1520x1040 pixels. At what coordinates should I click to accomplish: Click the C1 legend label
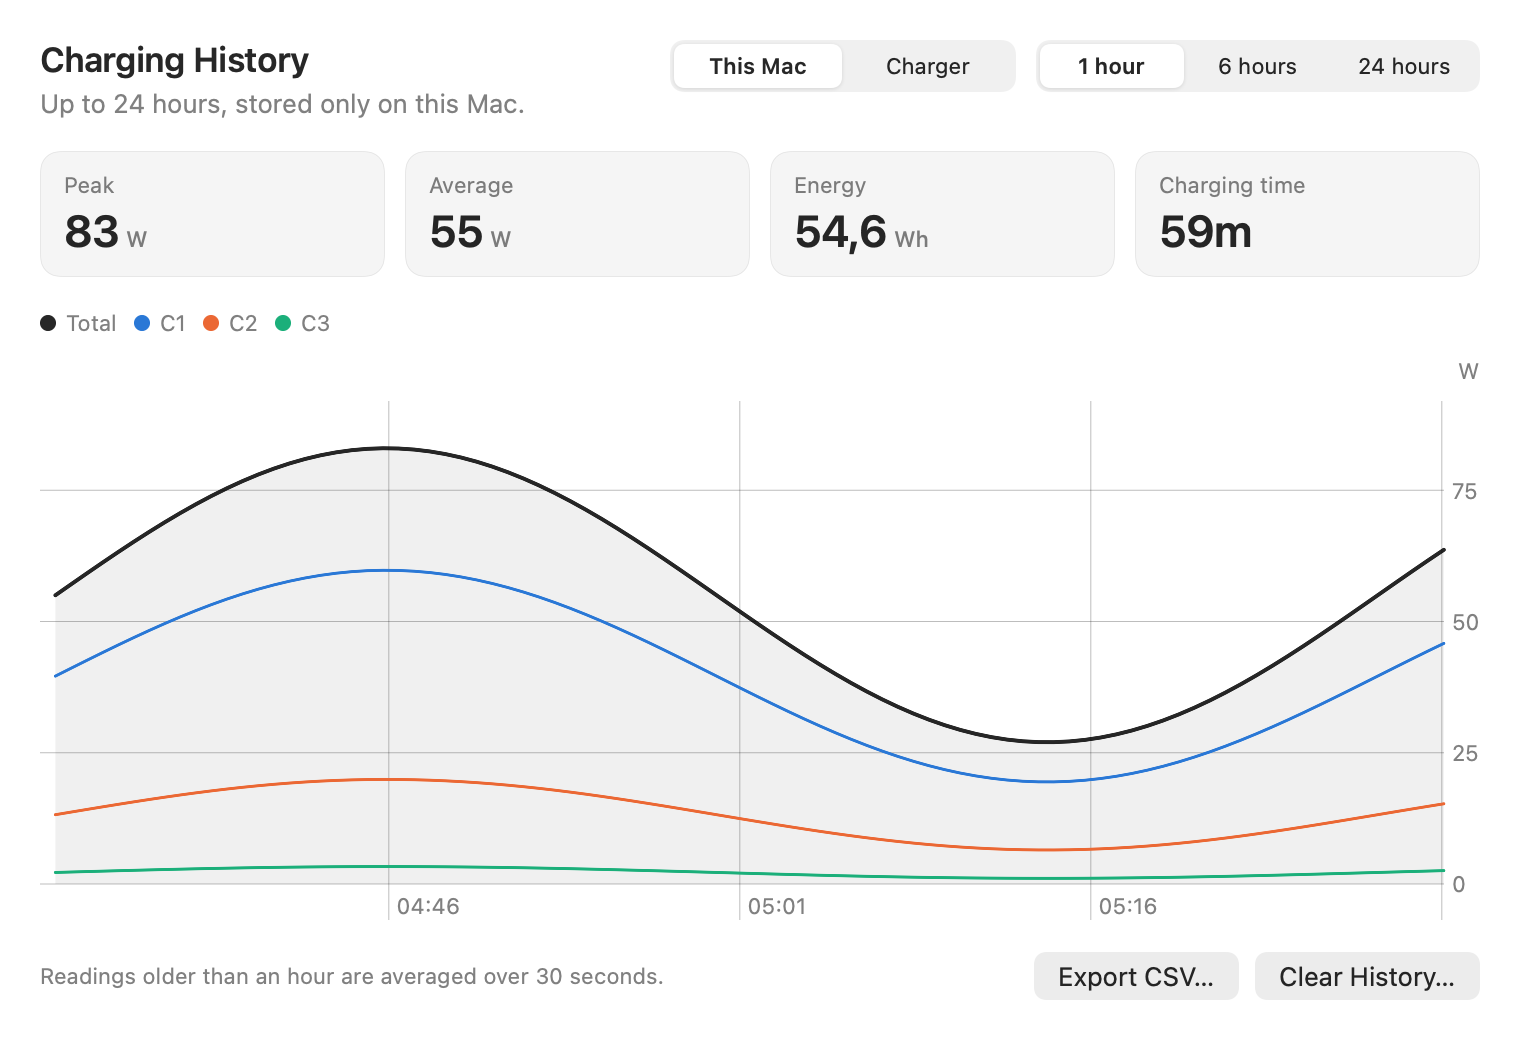(x=173, y=323)
